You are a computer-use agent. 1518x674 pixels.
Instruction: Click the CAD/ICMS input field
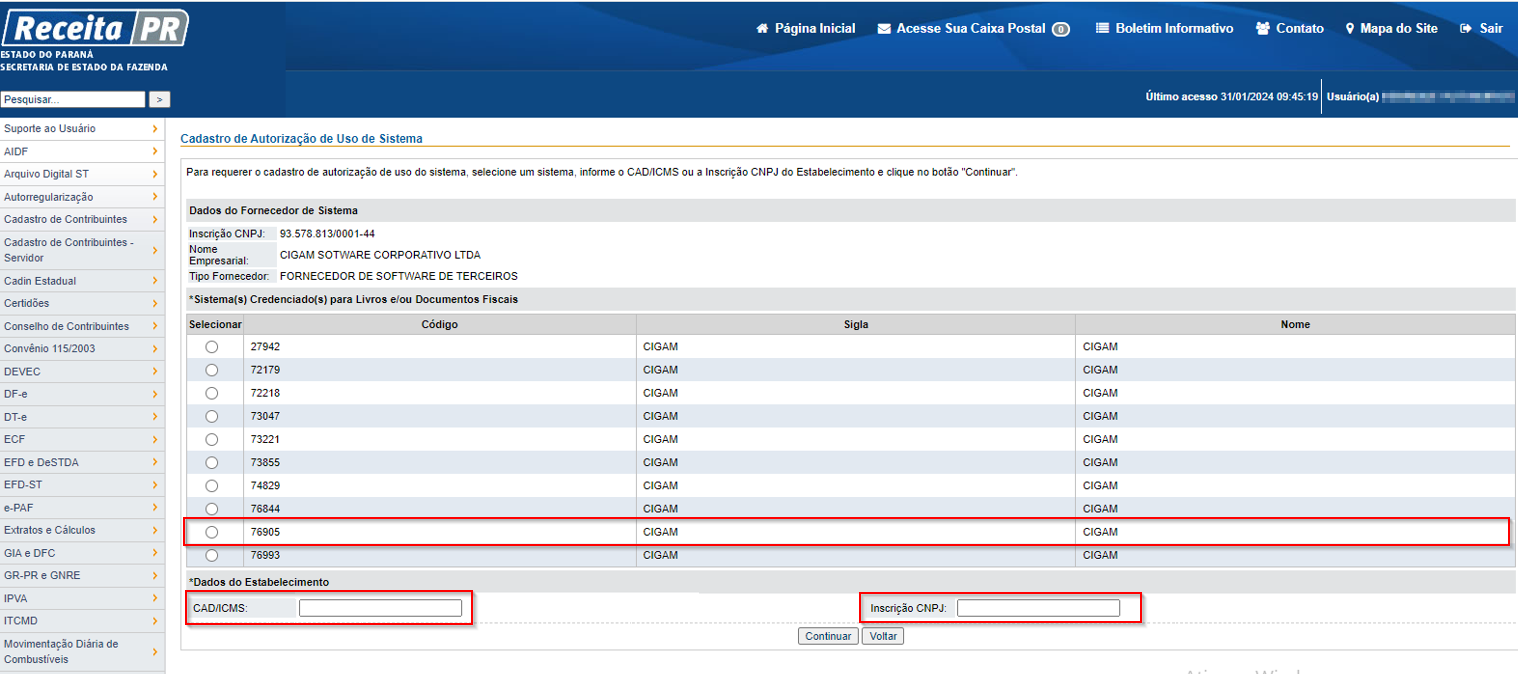380,608
